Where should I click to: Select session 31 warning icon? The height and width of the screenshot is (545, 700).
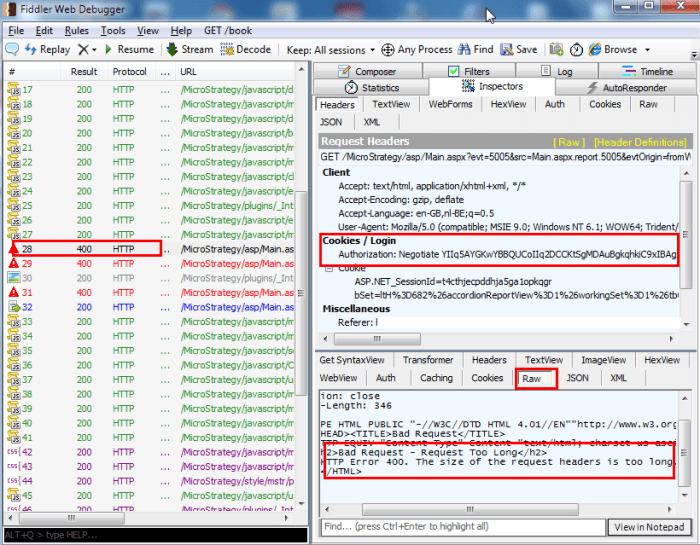click(14, 292)
